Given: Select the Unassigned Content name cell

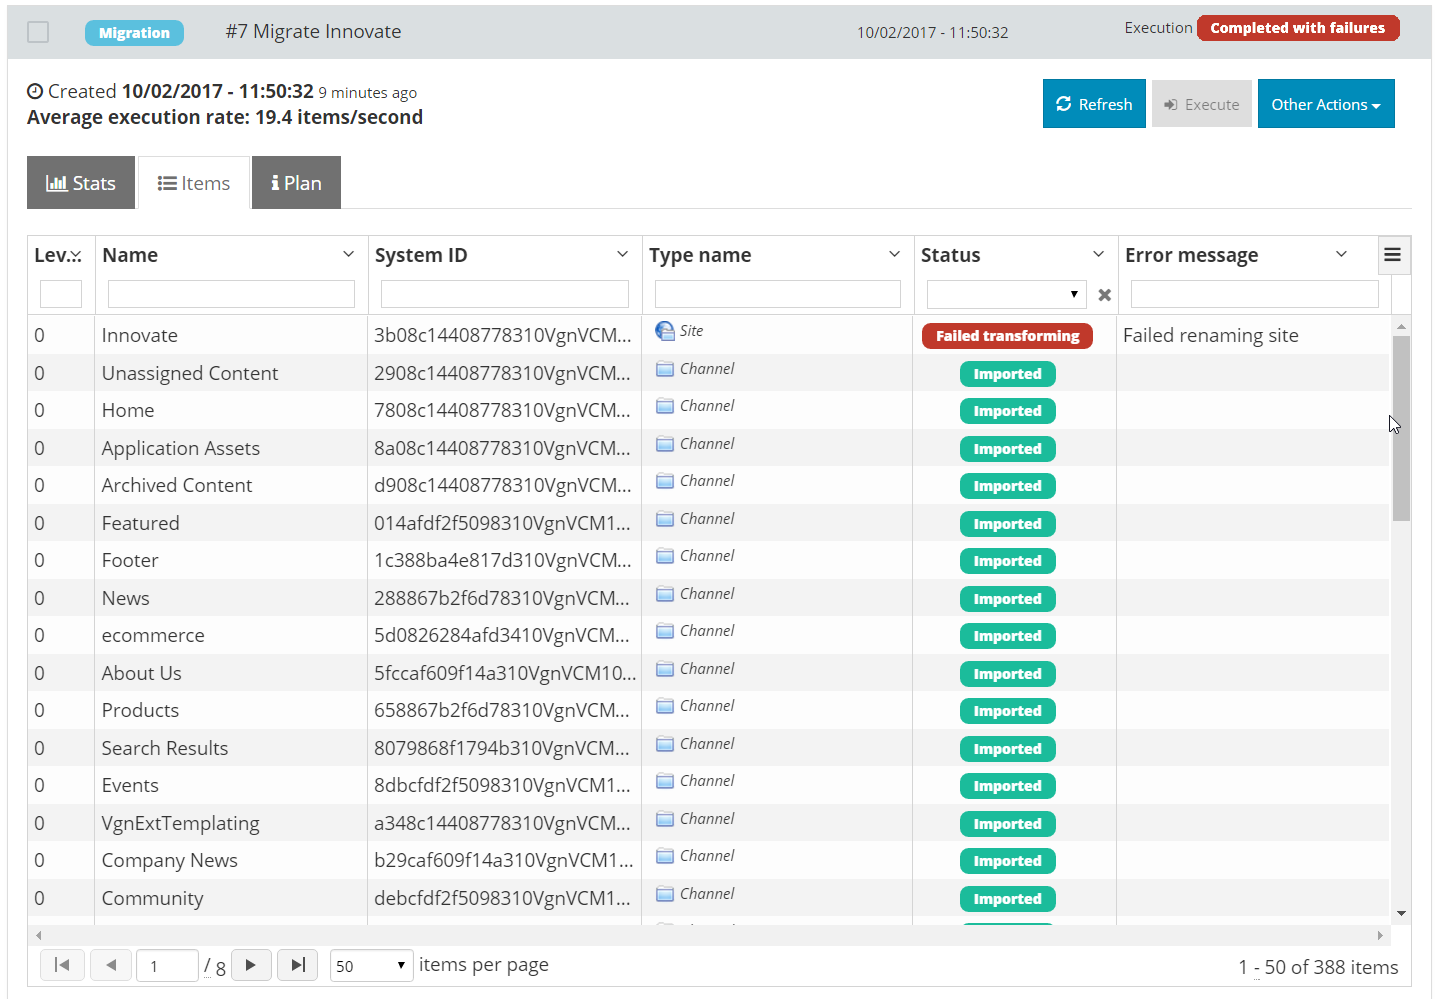Looking at the screenshot, I should (231, 373).
